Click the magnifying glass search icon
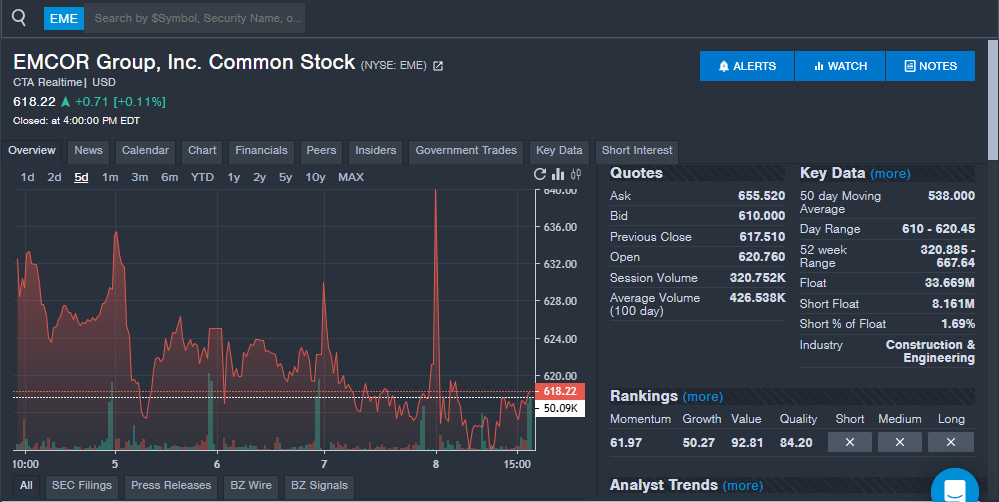 [x=19, y=18]
